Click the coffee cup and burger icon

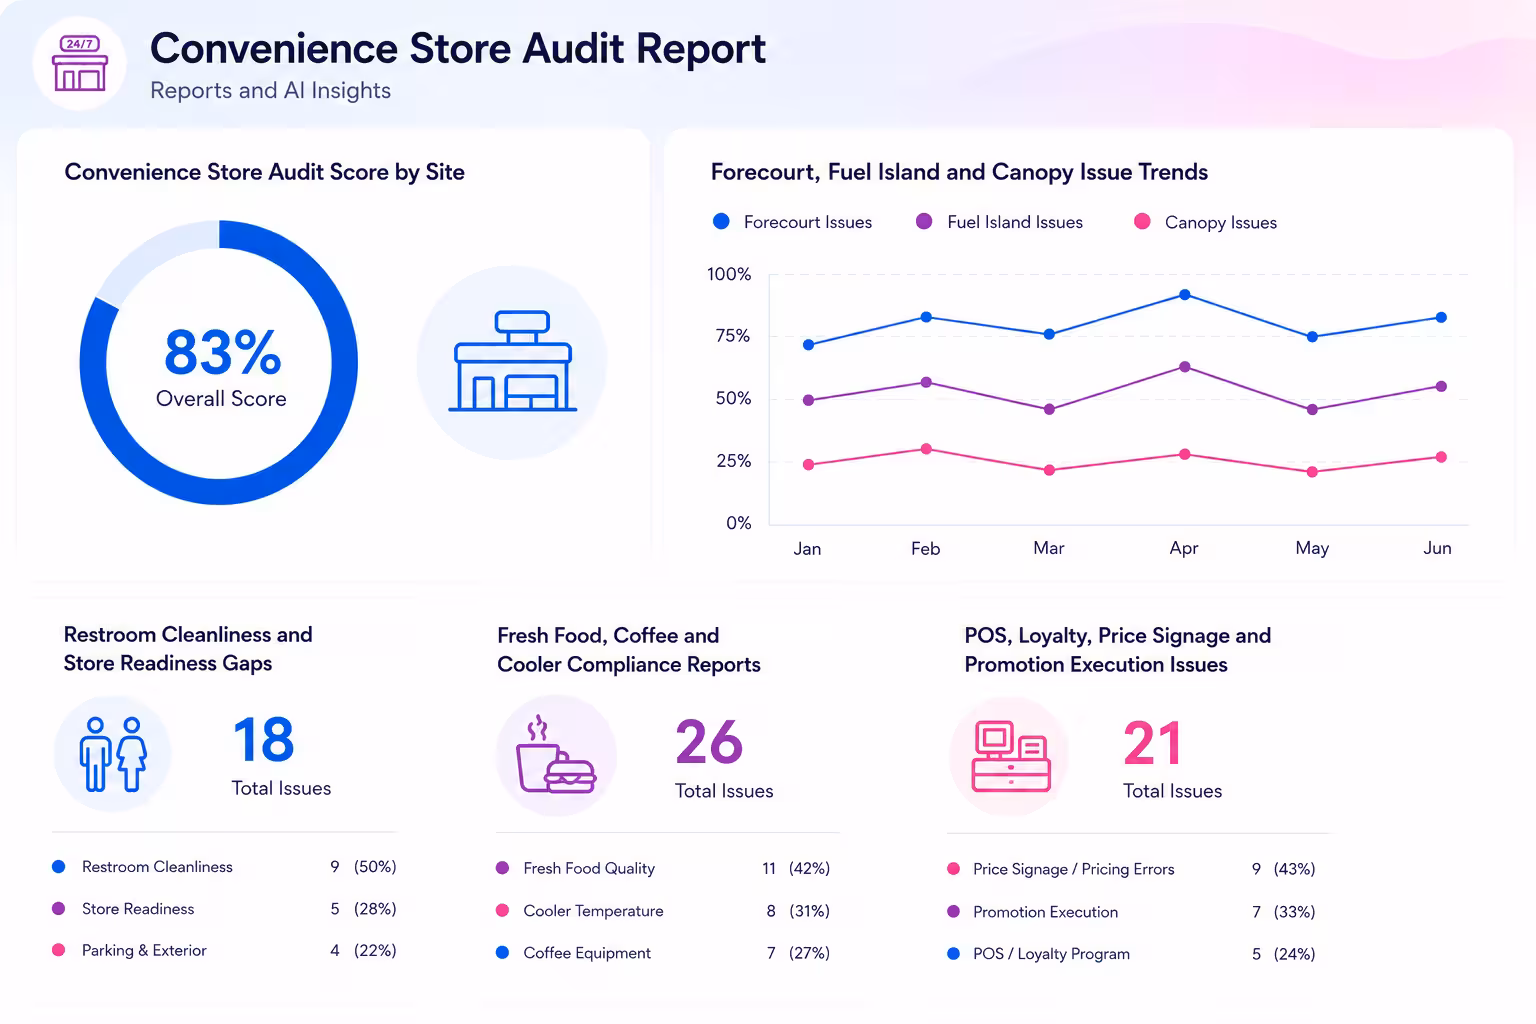click(x=555, y=754)
